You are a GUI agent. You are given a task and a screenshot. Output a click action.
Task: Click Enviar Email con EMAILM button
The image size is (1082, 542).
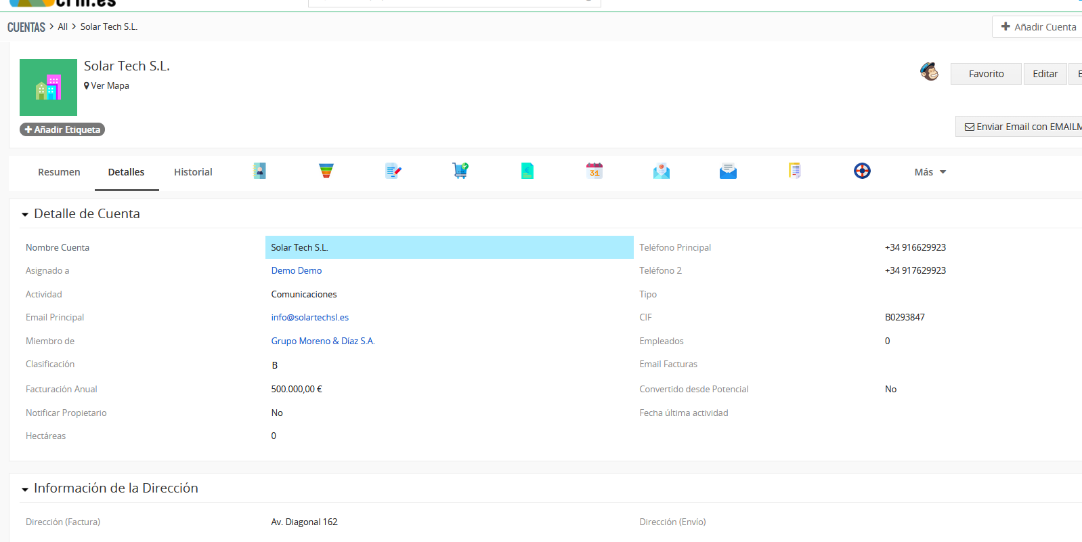point(1019,127)
